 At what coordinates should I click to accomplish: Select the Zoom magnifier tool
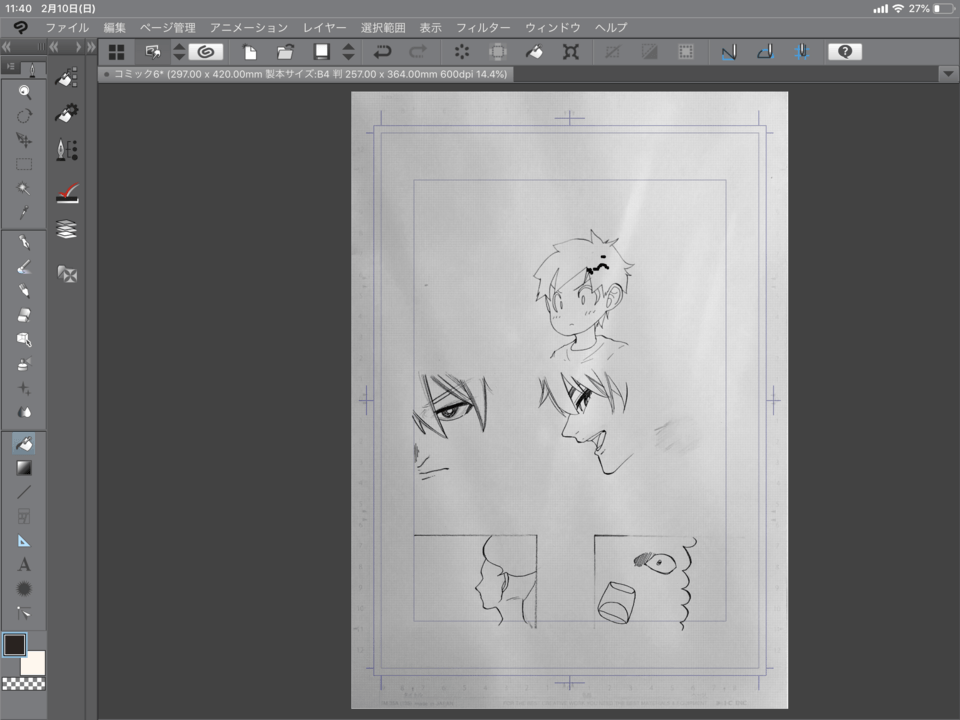point(24,92)
